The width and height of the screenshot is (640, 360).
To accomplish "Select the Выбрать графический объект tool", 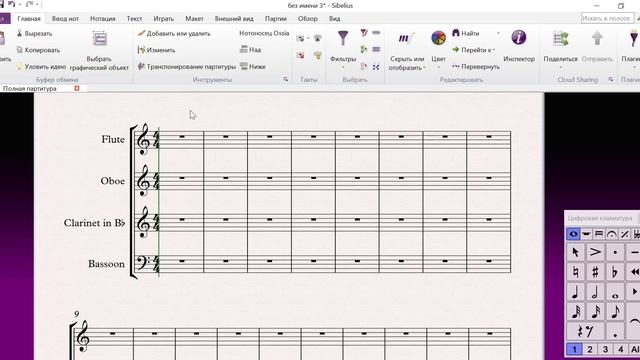I will tap(99, 51).
